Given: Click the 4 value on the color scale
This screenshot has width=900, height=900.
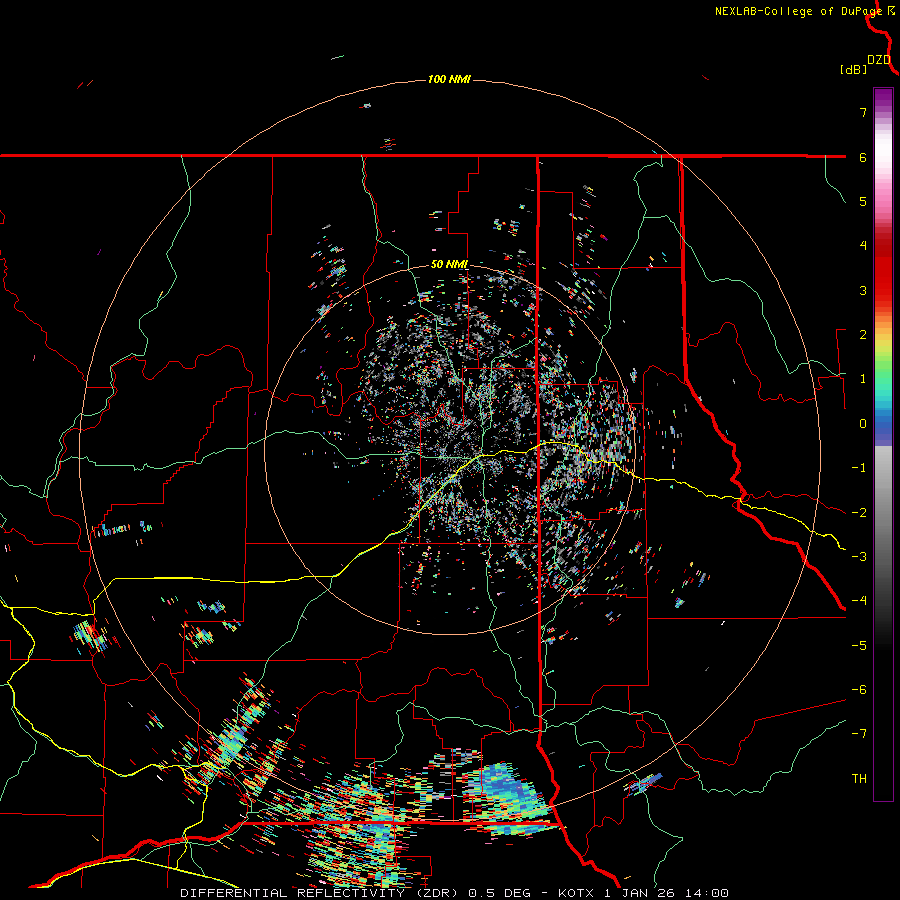Looking at the screenshot, I should point(863,246).
